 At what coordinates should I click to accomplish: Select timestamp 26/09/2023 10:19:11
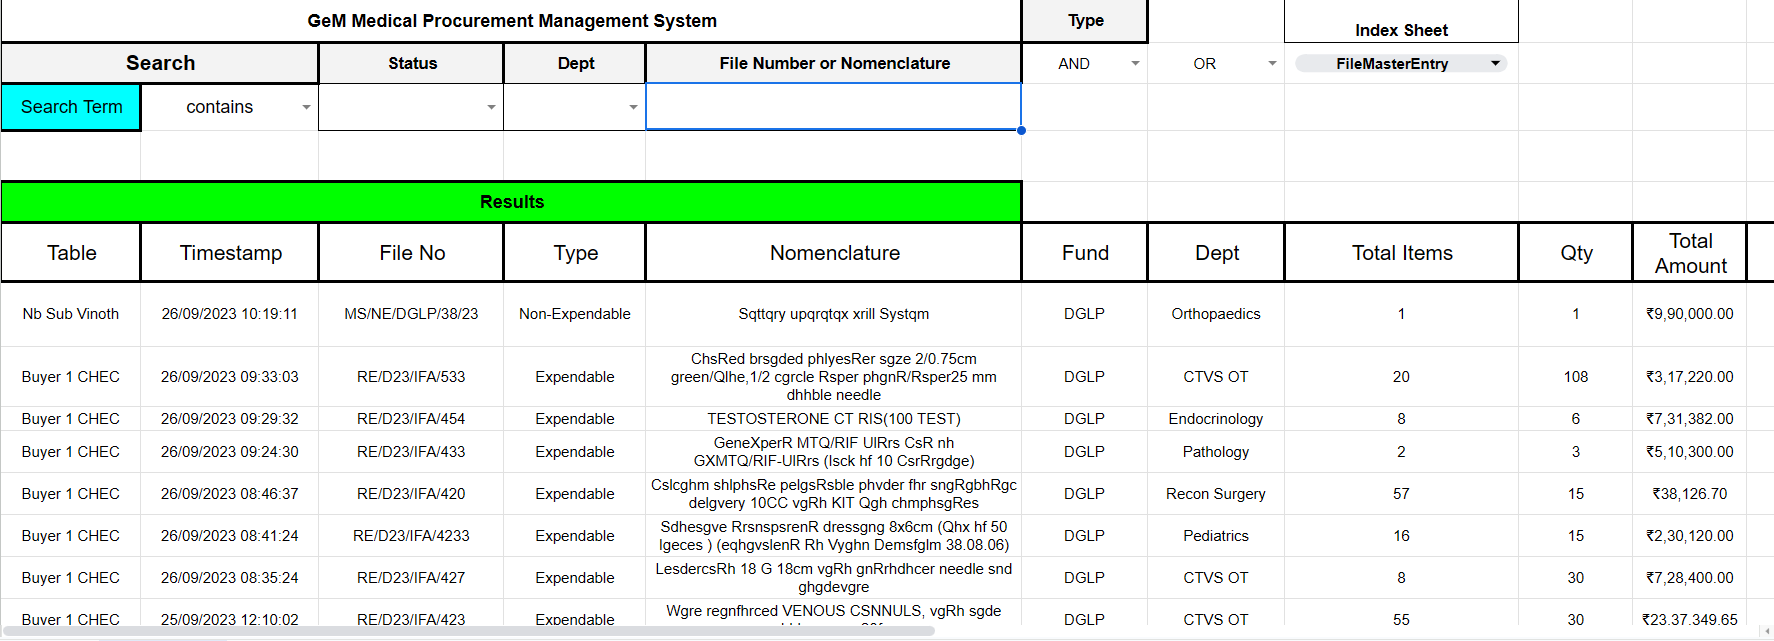pyautogui.click(x=230, y=314)
